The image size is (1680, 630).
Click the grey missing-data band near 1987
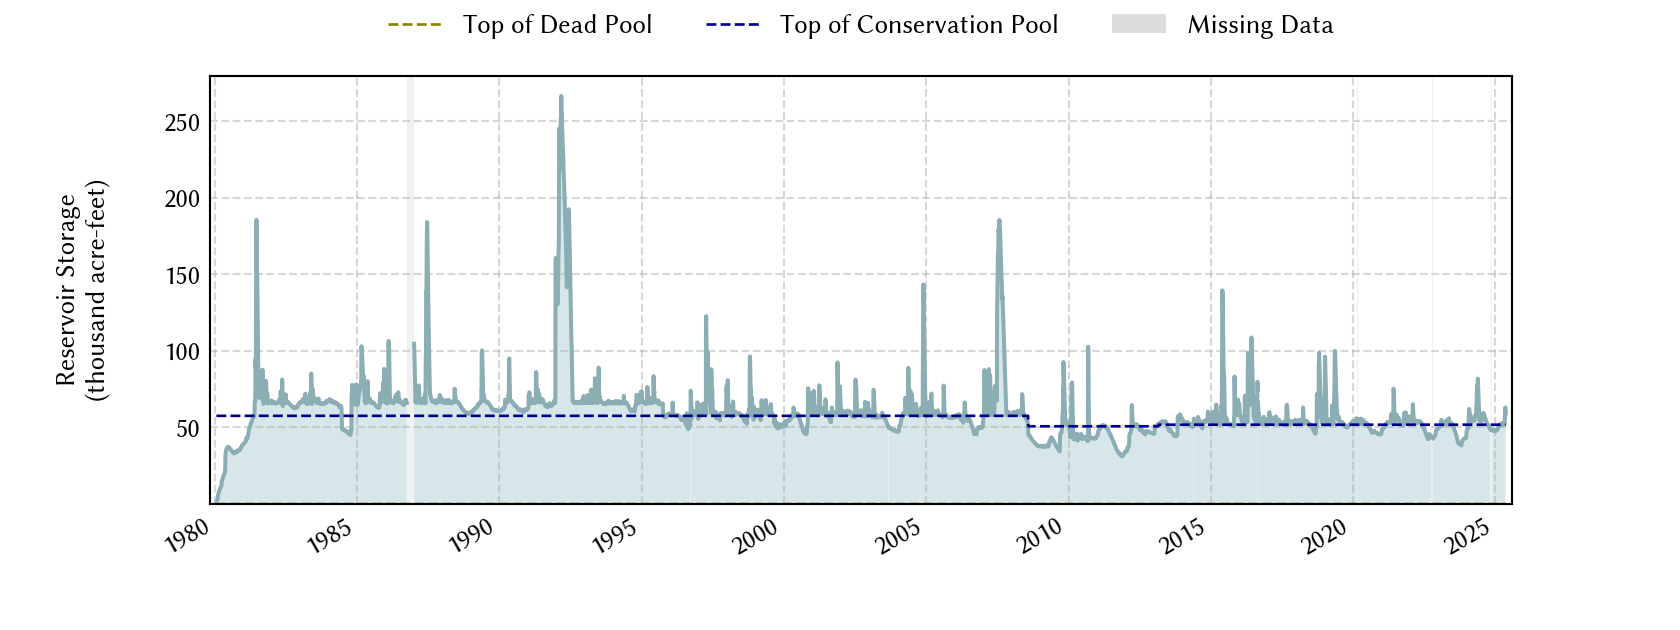[410, 290]
